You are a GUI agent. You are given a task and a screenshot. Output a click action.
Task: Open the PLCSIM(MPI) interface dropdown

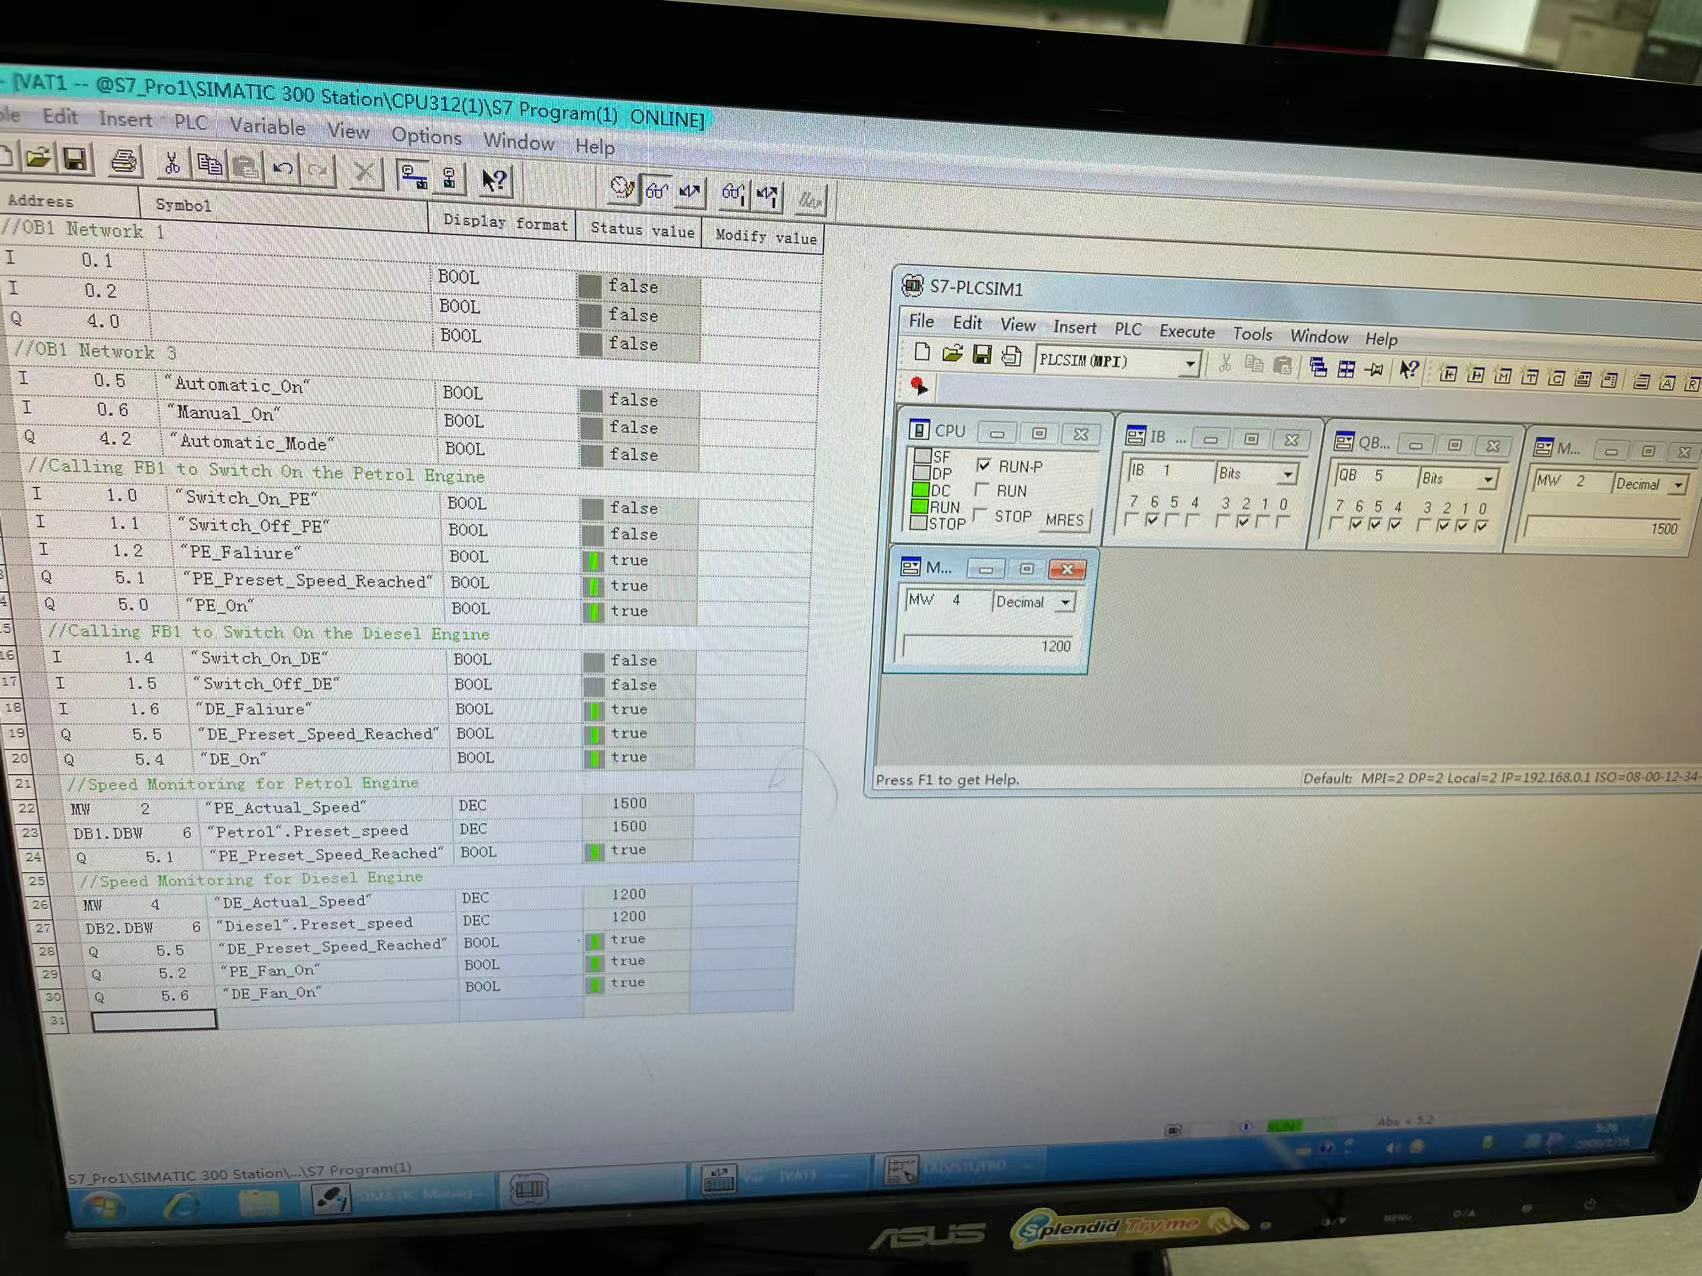[x=1190, y=362]
